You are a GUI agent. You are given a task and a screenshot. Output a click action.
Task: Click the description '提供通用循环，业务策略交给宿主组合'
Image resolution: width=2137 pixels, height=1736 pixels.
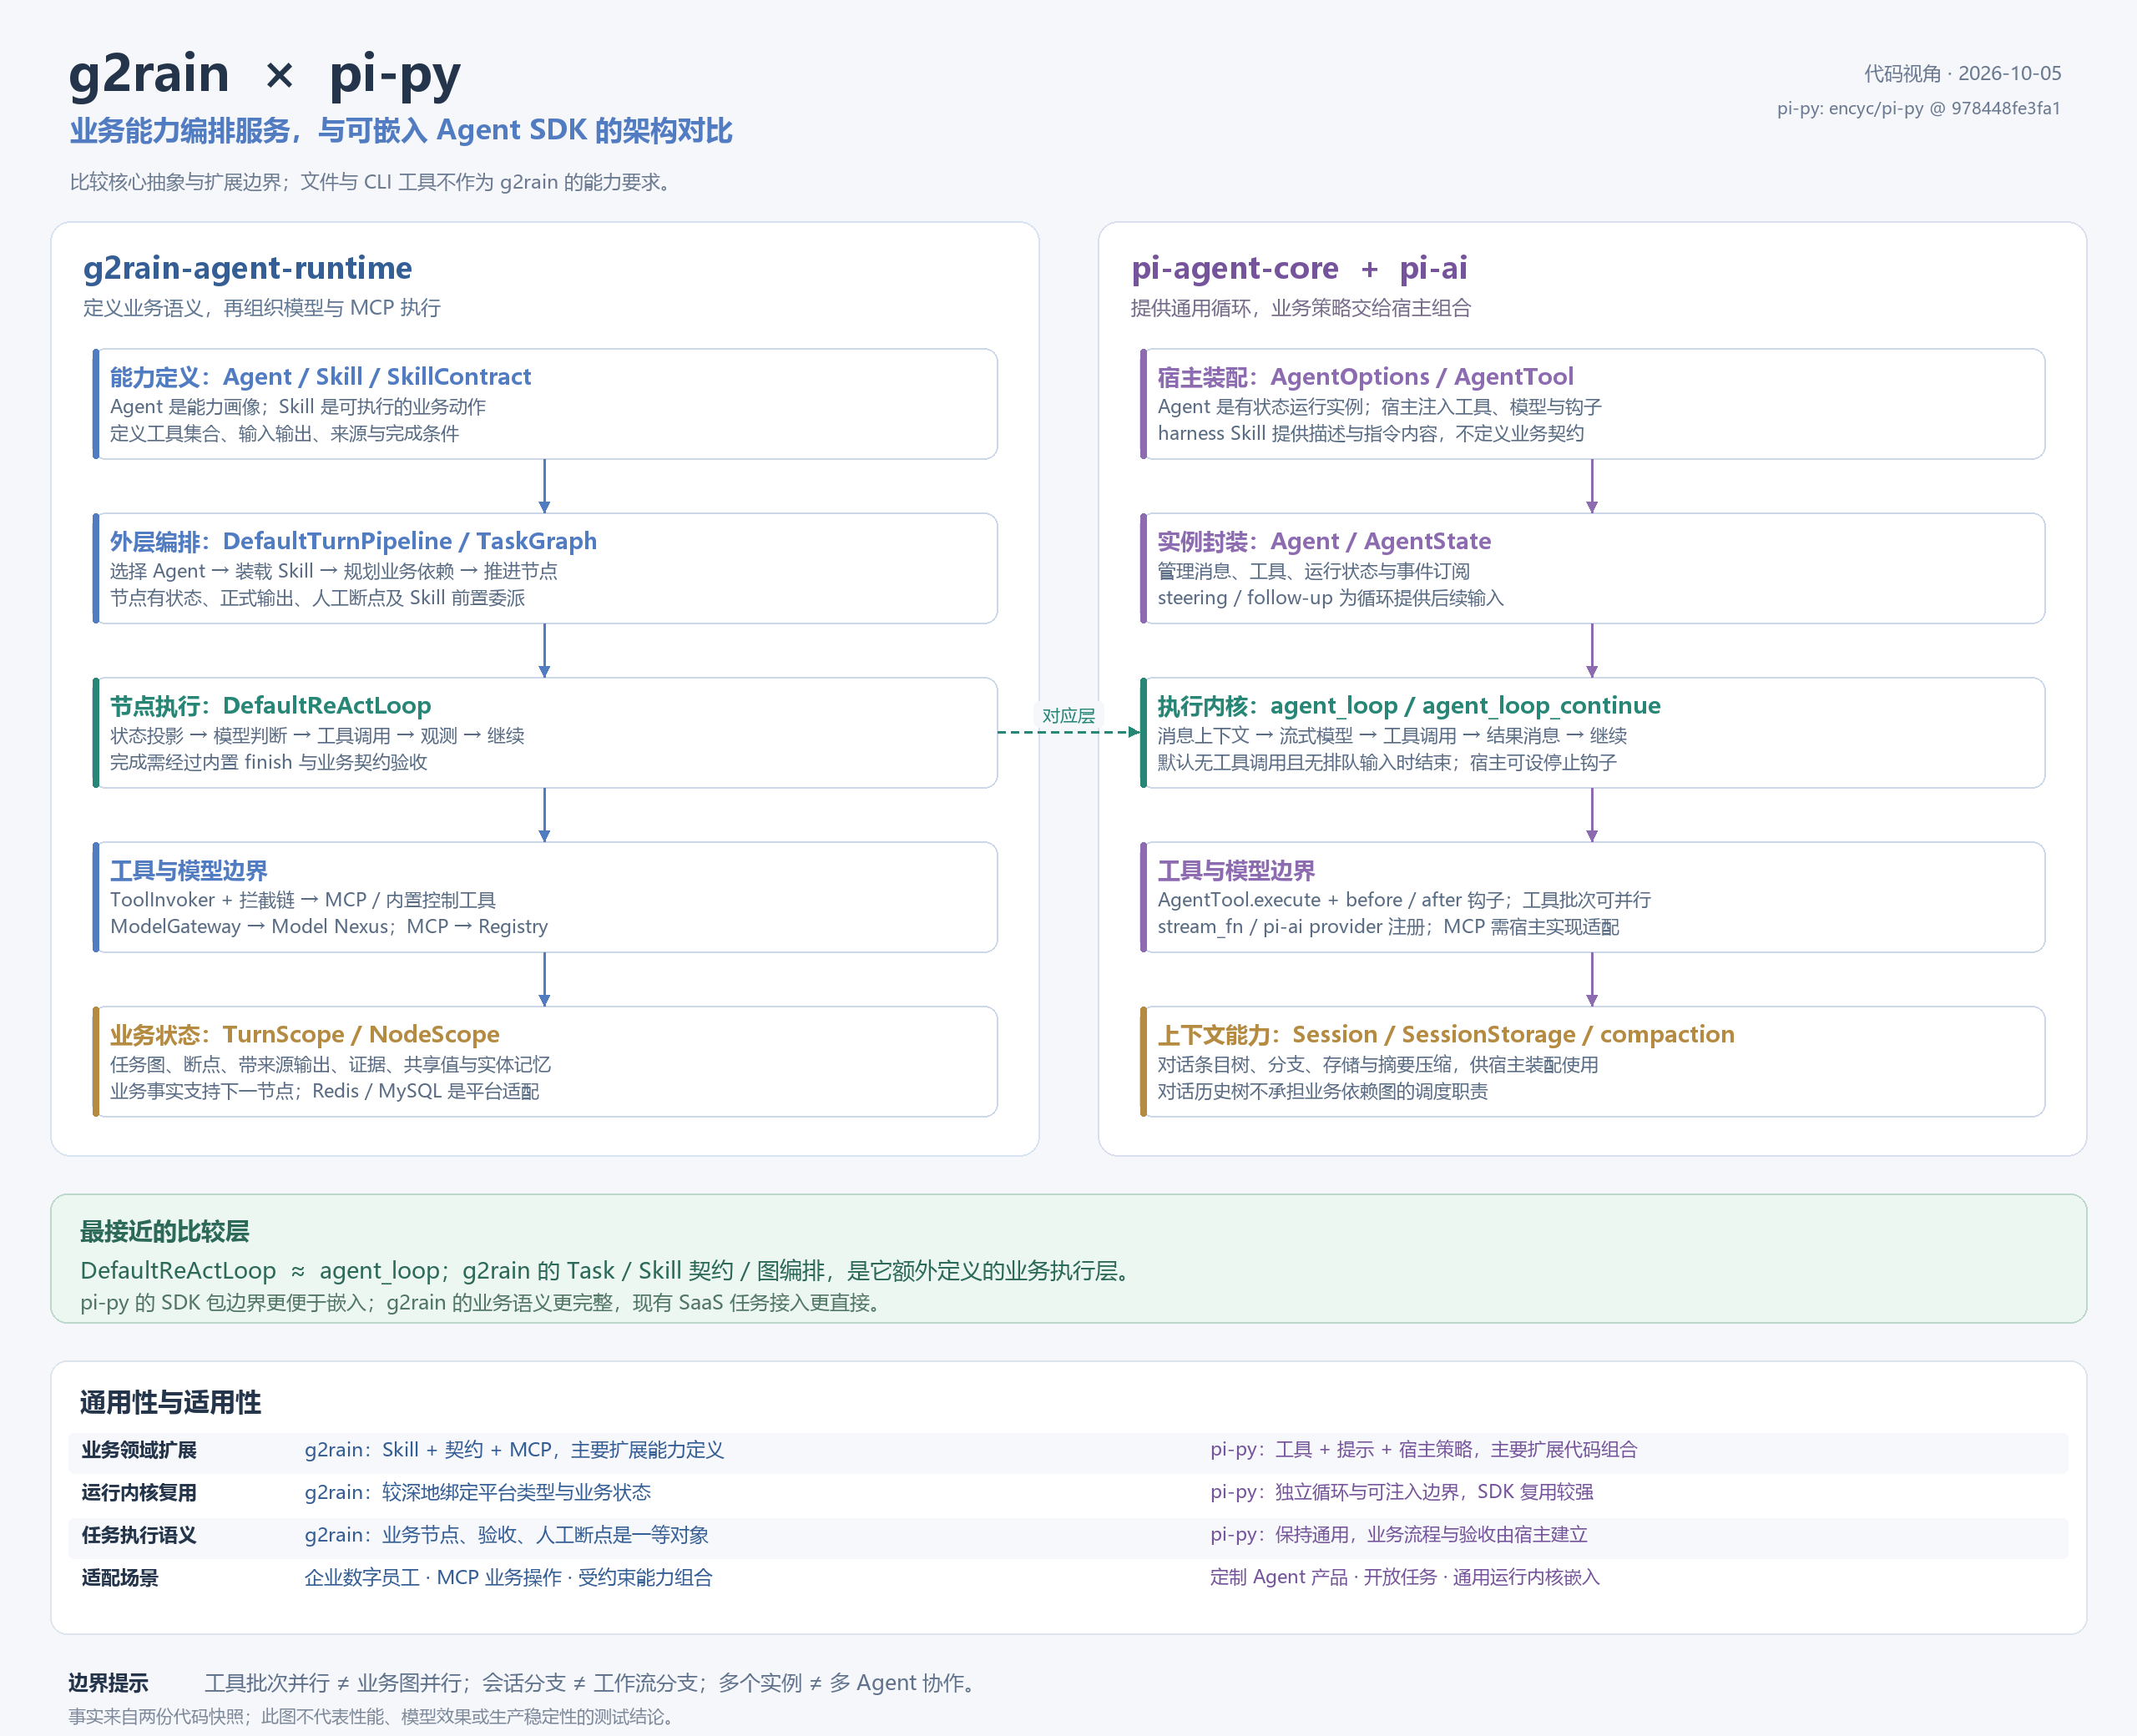click(1301, 308)
